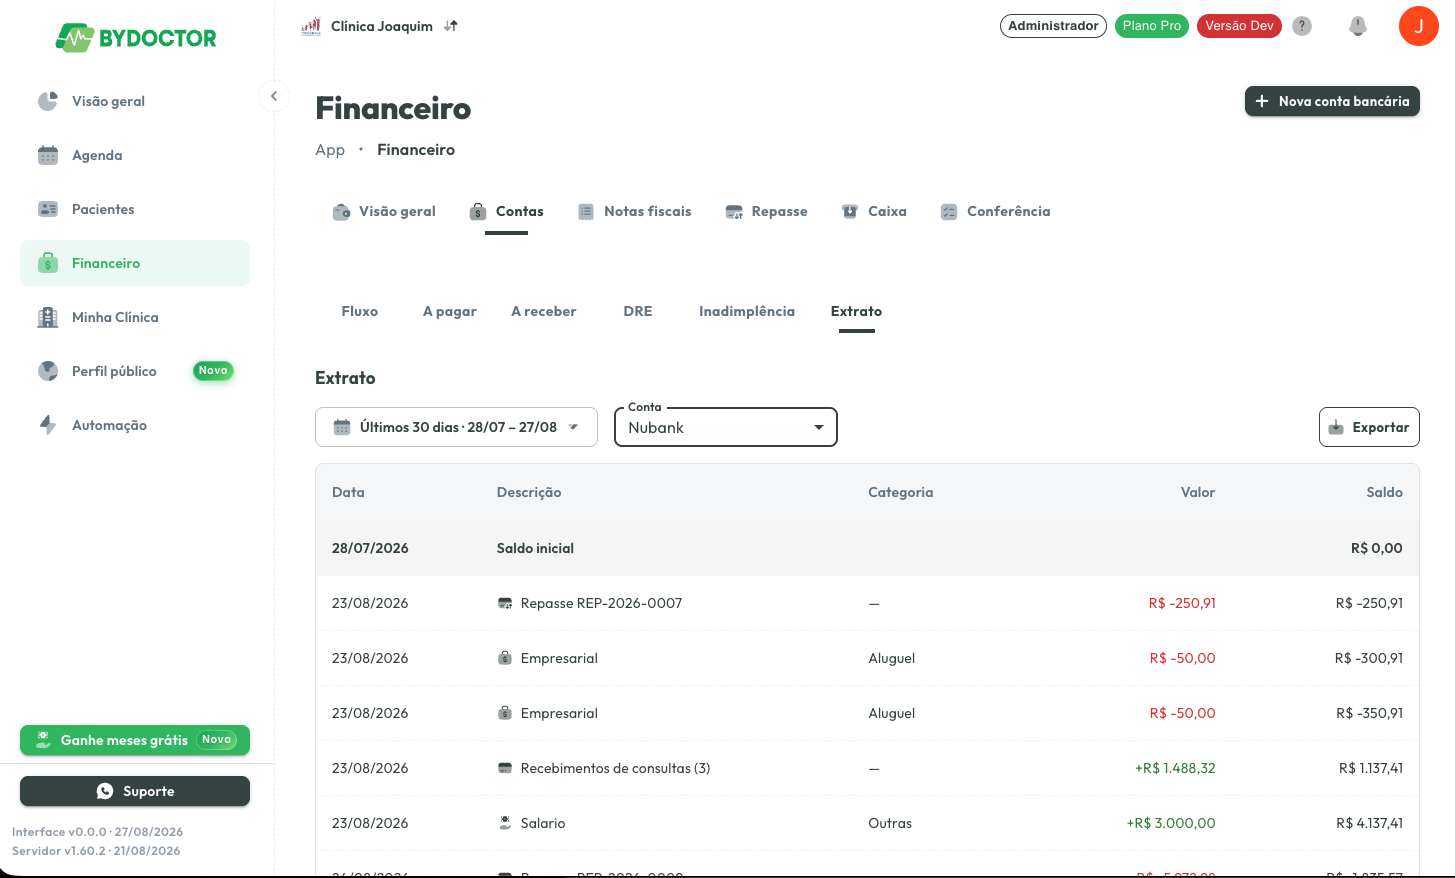Open Suporte WhatsApp button
This screenshot has width=1455, height=878.
135,791
